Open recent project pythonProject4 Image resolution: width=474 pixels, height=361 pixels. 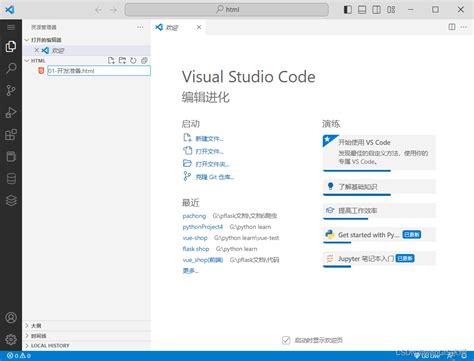[203, 227]
